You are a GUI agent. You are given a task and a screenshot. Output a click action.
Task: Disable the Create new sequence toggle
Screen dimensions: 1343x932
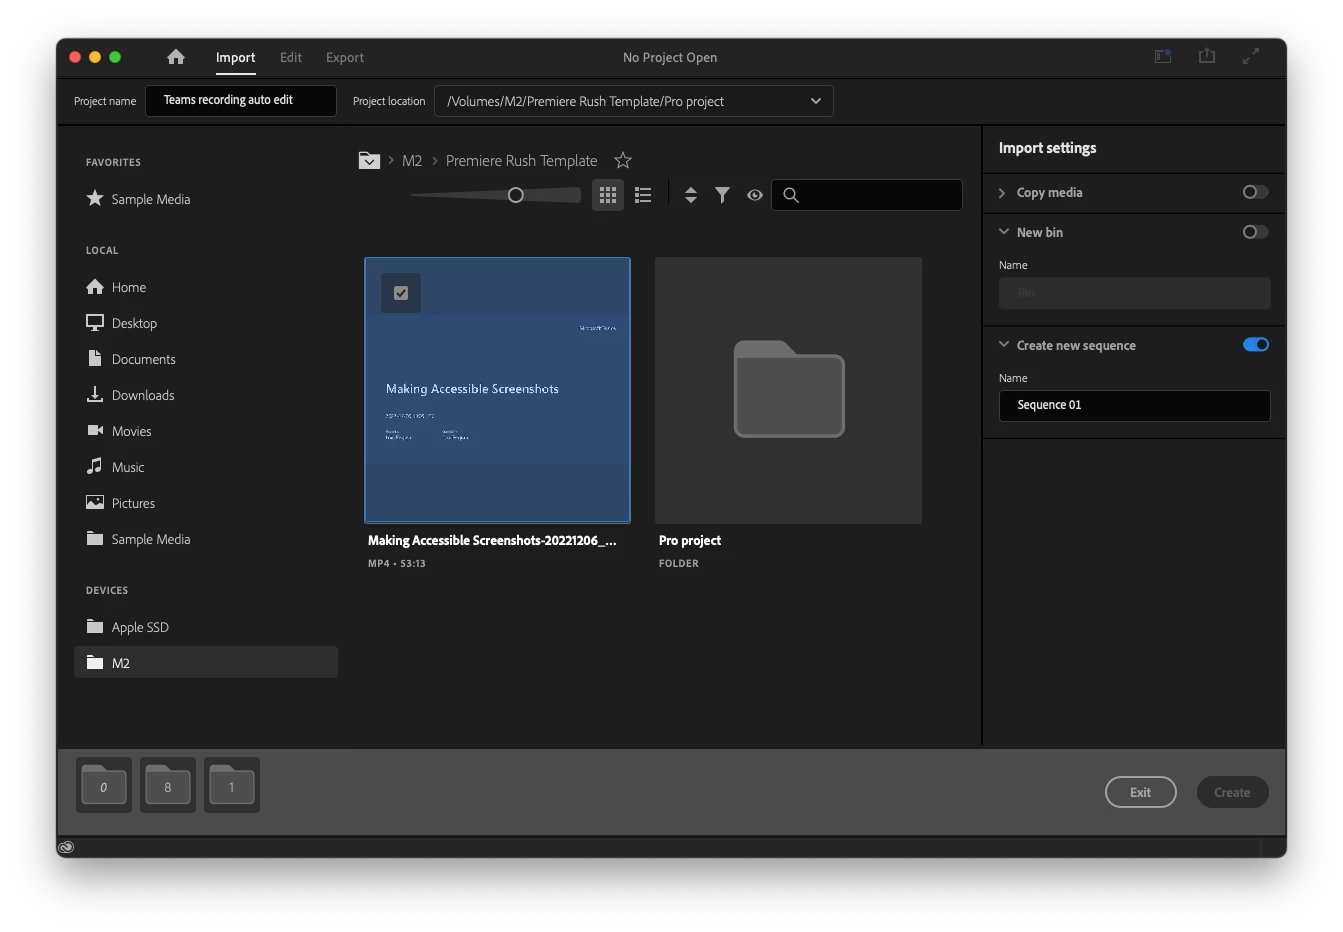(1256, 345)
